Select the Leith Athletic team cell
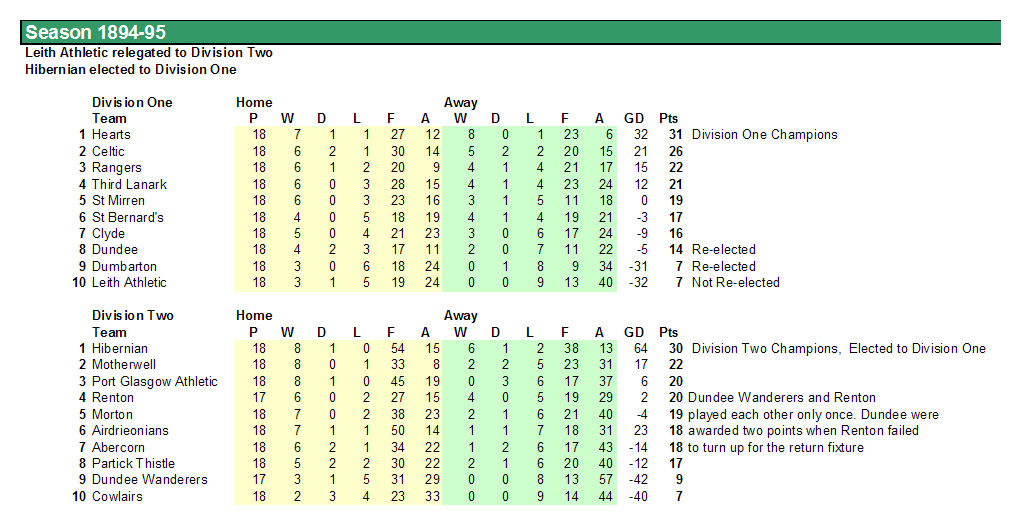1021x525 pixels. (x=129, y=283)
